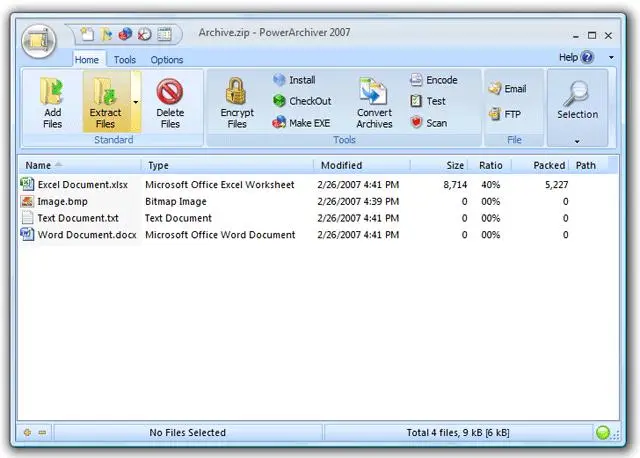This screenshot has width=640, height=458.
Task: Click the plus icon in status bar
Action: [x=27, y=432]
